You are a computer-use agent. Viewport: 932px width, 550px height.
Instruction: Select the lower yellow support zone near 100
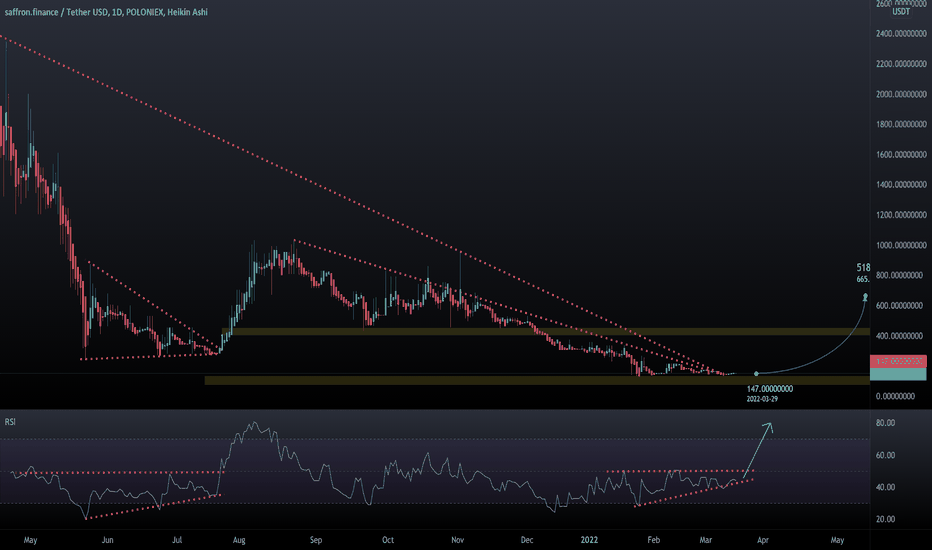[537, 380]
